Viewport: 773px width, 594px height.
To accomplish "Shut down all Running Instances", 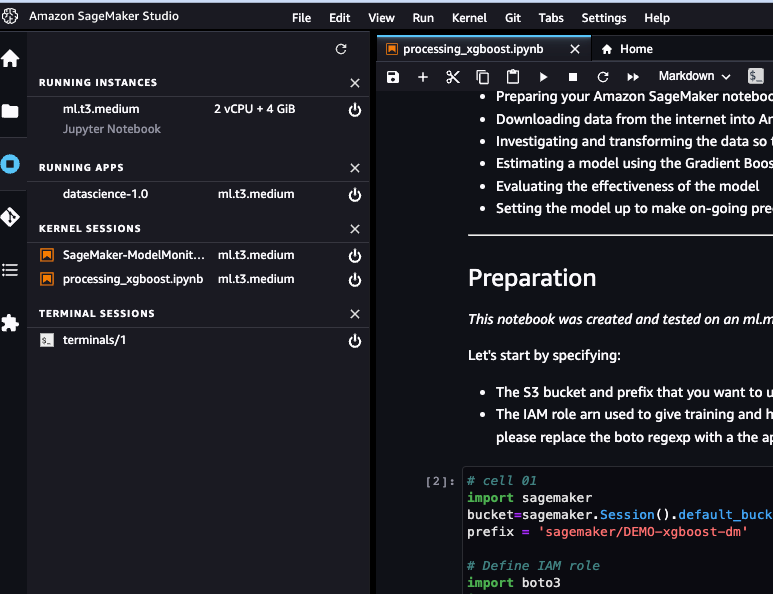I will click(355, 83).
